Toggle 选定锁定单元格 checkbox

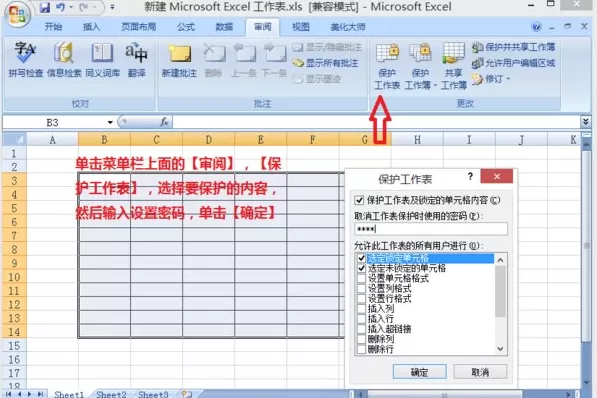[x=361, y=258]
